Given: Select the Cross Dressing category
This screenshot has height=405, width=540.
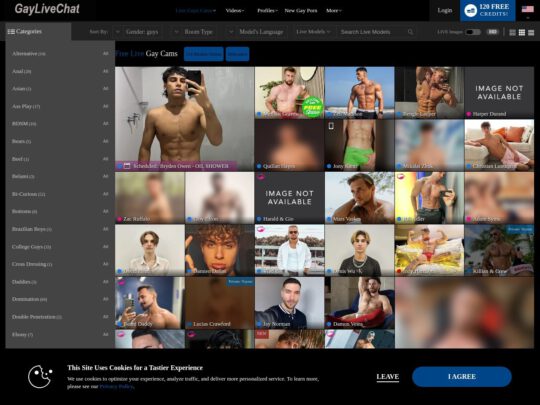Looking at the screenshot, I should [x=32, y=264].
